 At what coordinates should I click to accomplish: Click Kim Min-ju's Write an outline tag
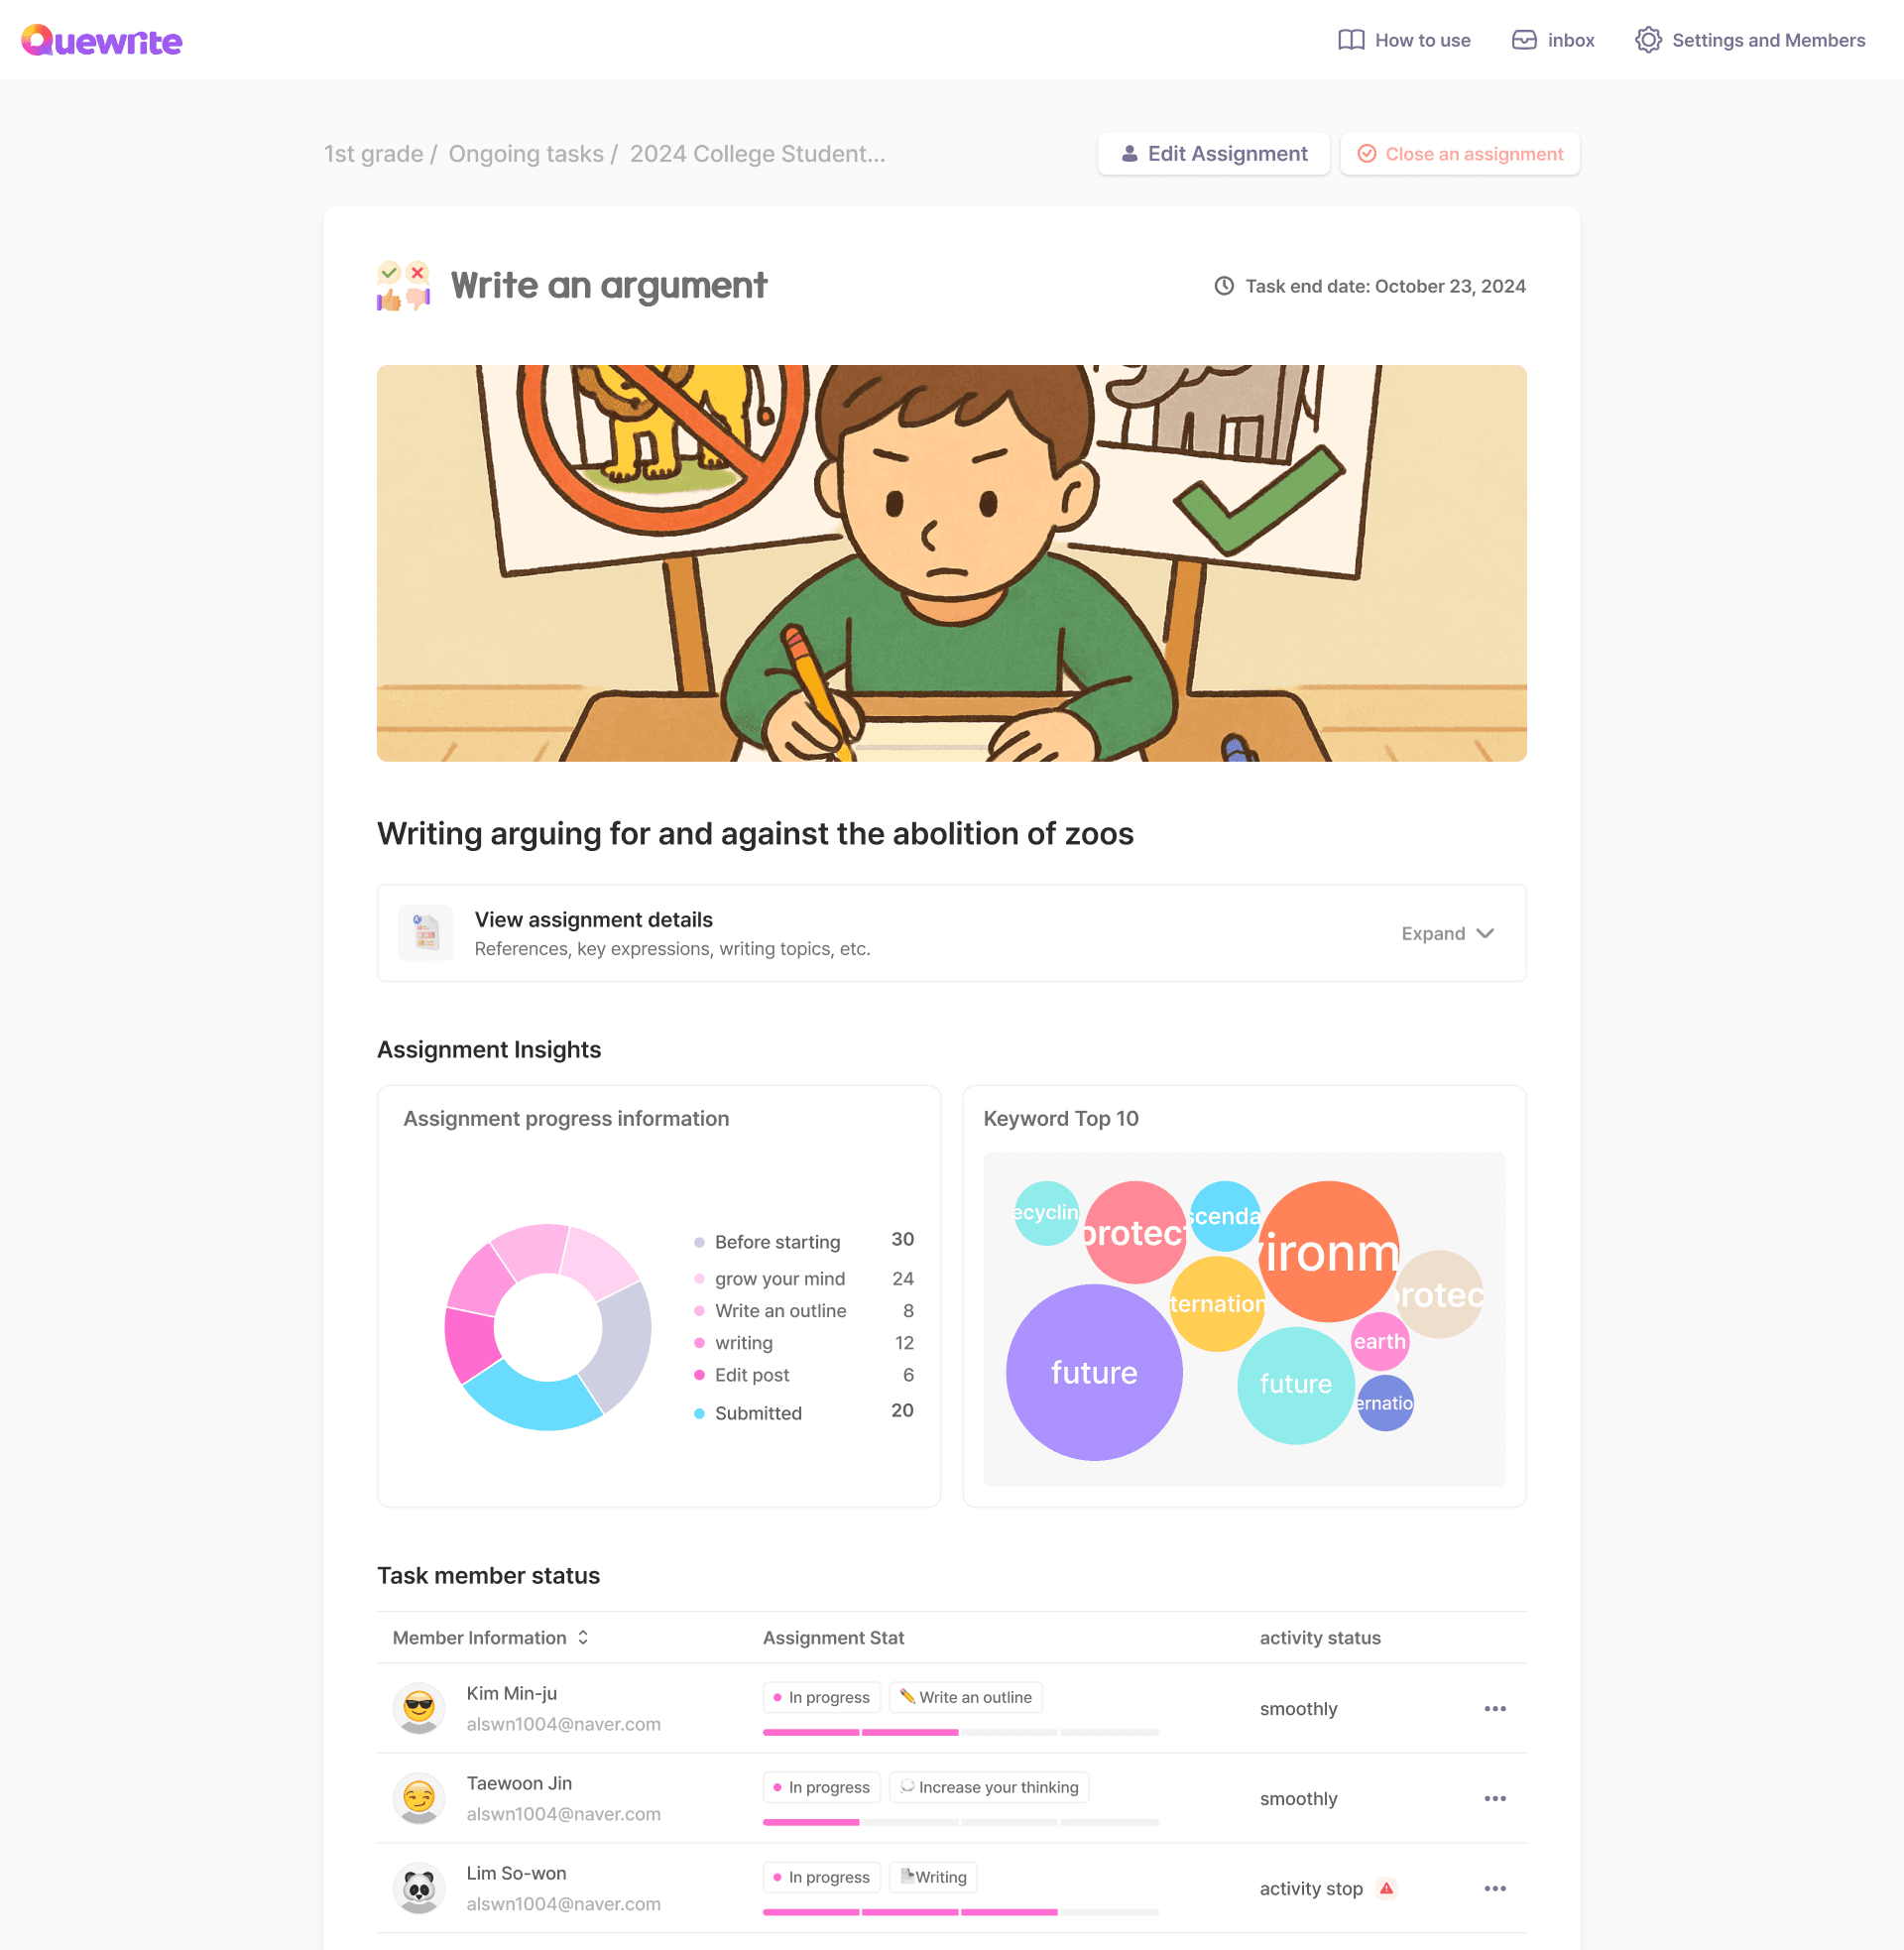(965, 1697)
